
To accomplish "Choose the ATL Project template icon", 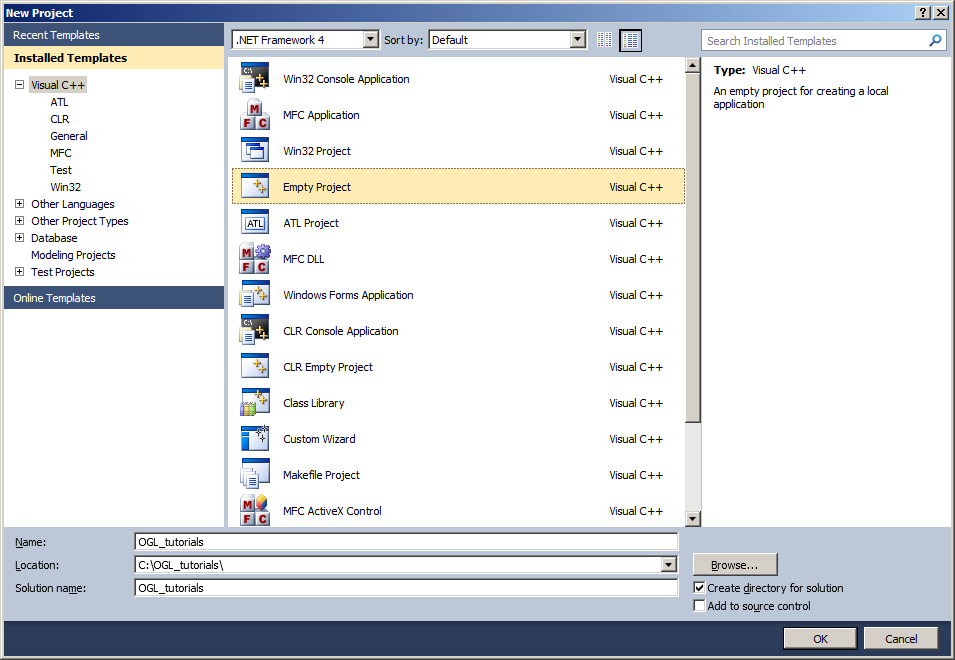I will point(255,223).
